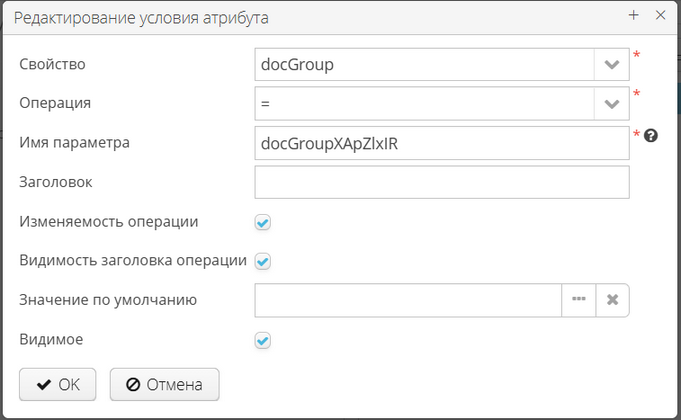
Task: Click the Отмена button
Action: point(165,384)
